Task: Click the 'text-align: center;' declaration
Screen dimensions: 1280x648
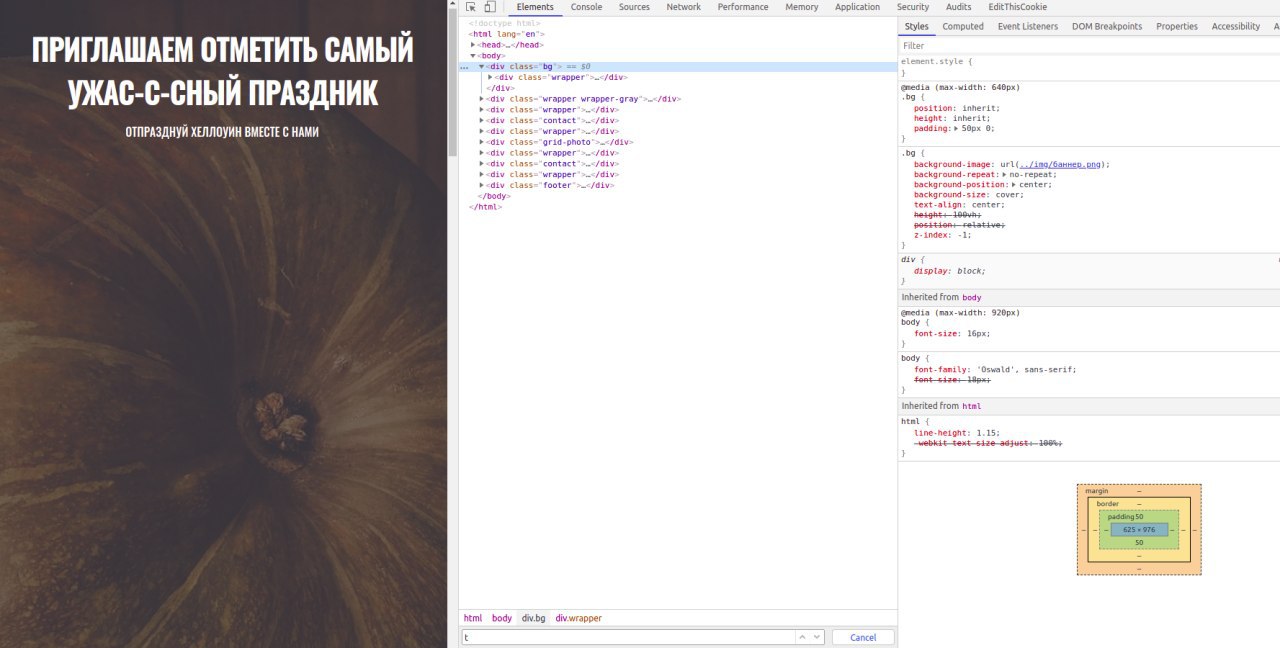Action: [x=960, y=205]
